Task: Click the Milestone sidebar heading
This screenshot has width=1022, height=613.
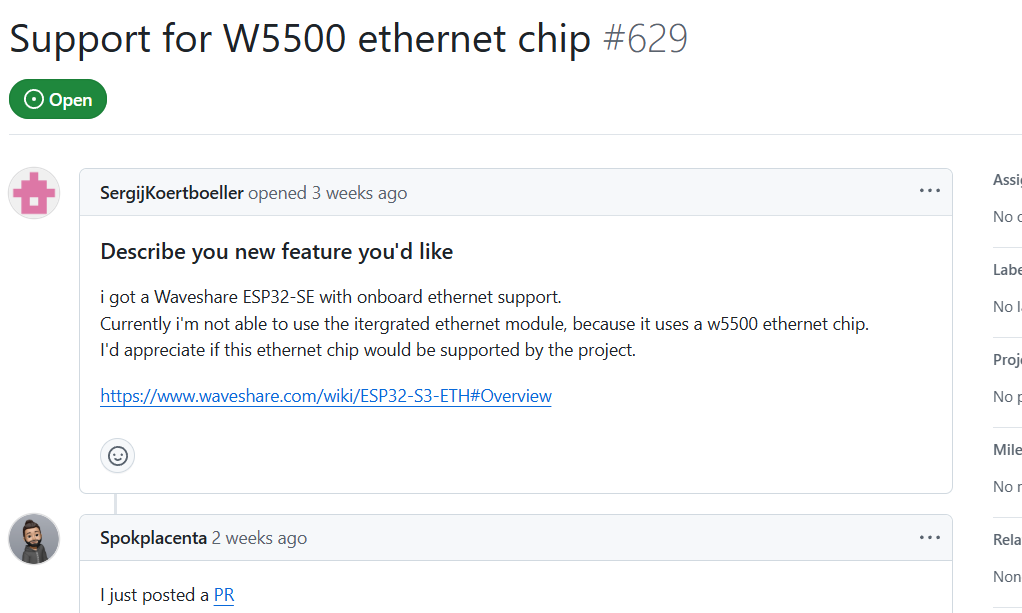Action: pos(1006,450)
